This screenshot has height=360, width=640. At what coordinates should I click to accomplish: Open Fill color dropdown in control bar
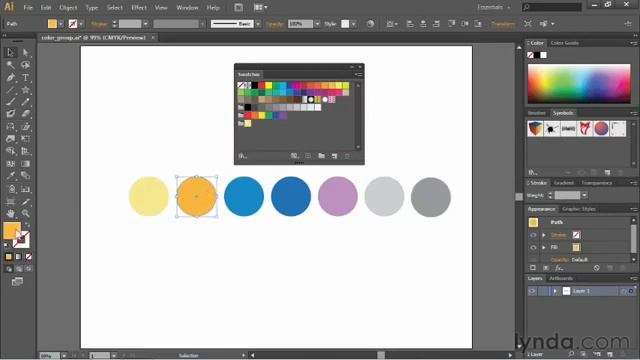61,24
